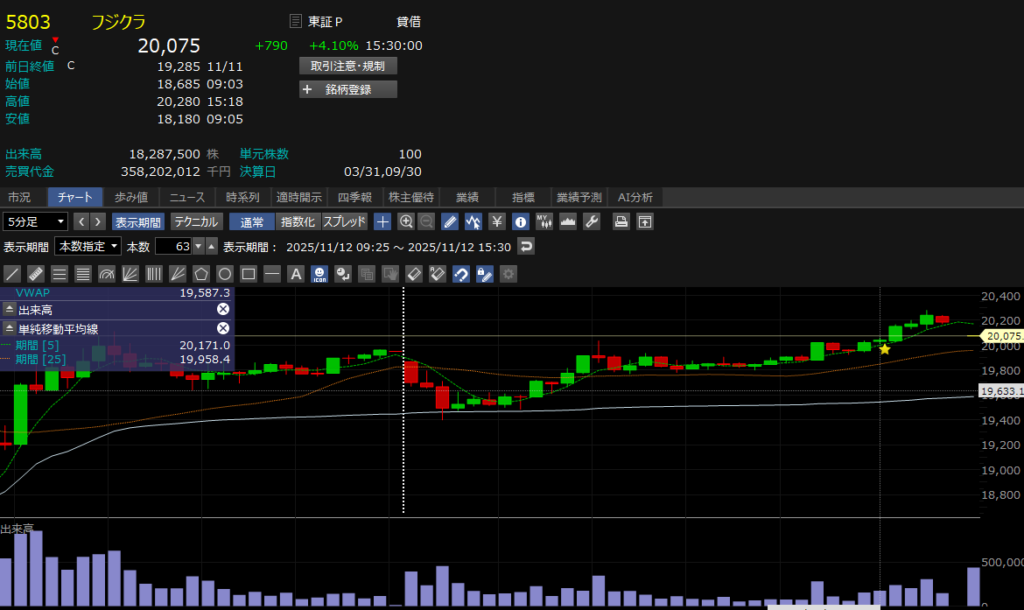
Task: Click the zoom in magnifier icon
Action: [406, 222]
